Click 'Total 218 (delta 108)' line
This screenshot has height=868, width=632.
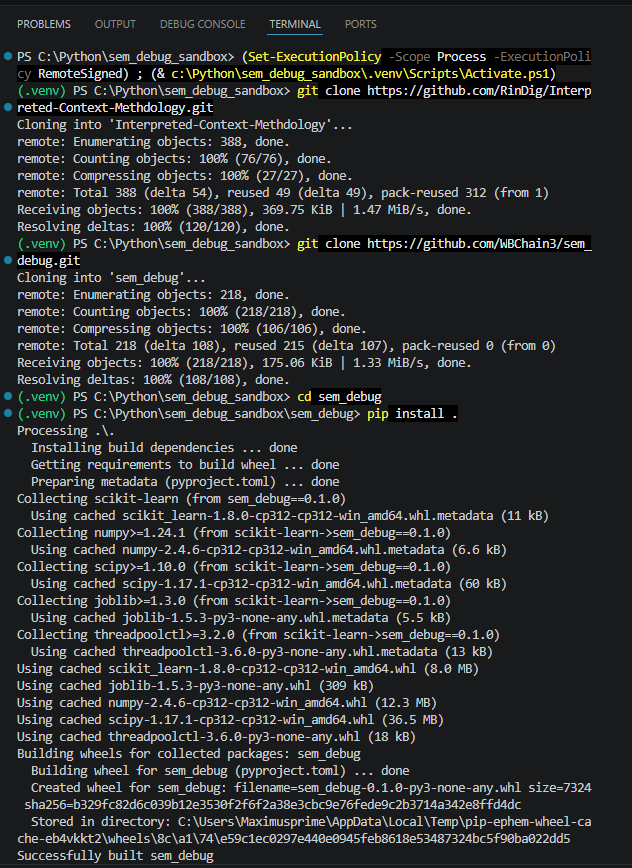286,345
